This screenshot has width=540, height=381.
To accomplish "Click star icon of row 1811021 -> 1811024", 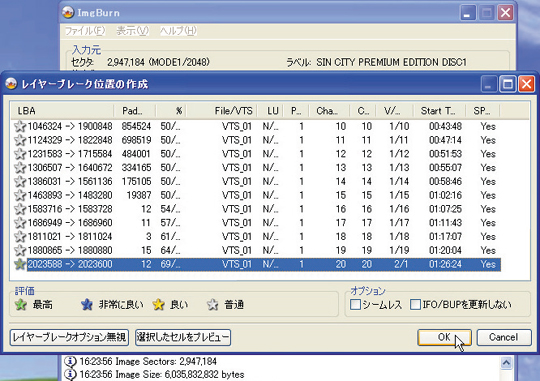I will coord(20,237).
